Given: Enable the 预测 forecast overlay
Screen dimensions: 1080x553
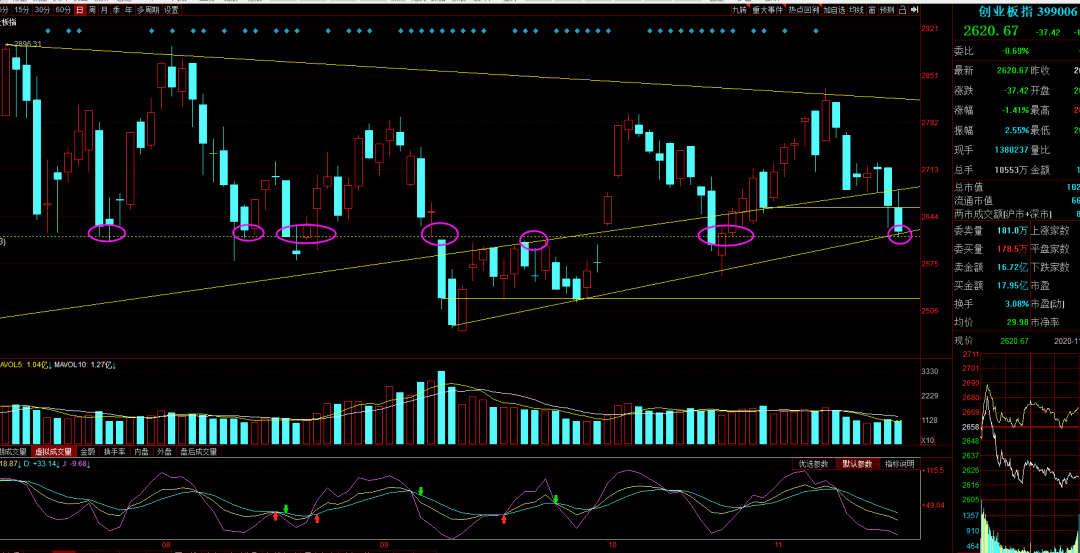Looking at the screenshot, I should coord(887,10).
